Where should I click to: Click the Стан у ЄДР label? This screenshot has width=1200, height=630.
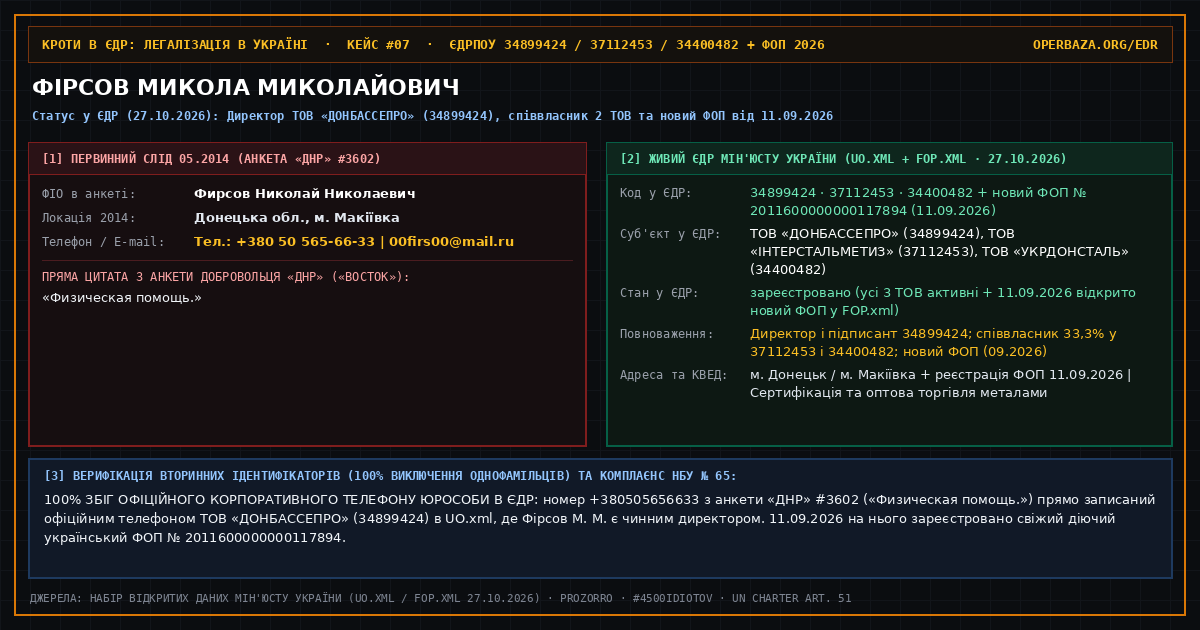coord(659,294)
